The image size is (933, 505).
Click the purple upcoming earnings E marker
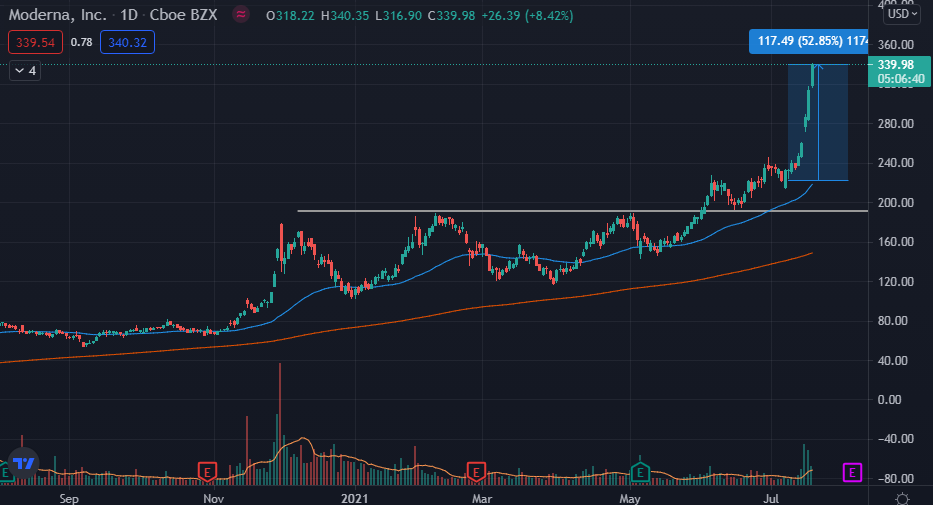tap(852, 473)
